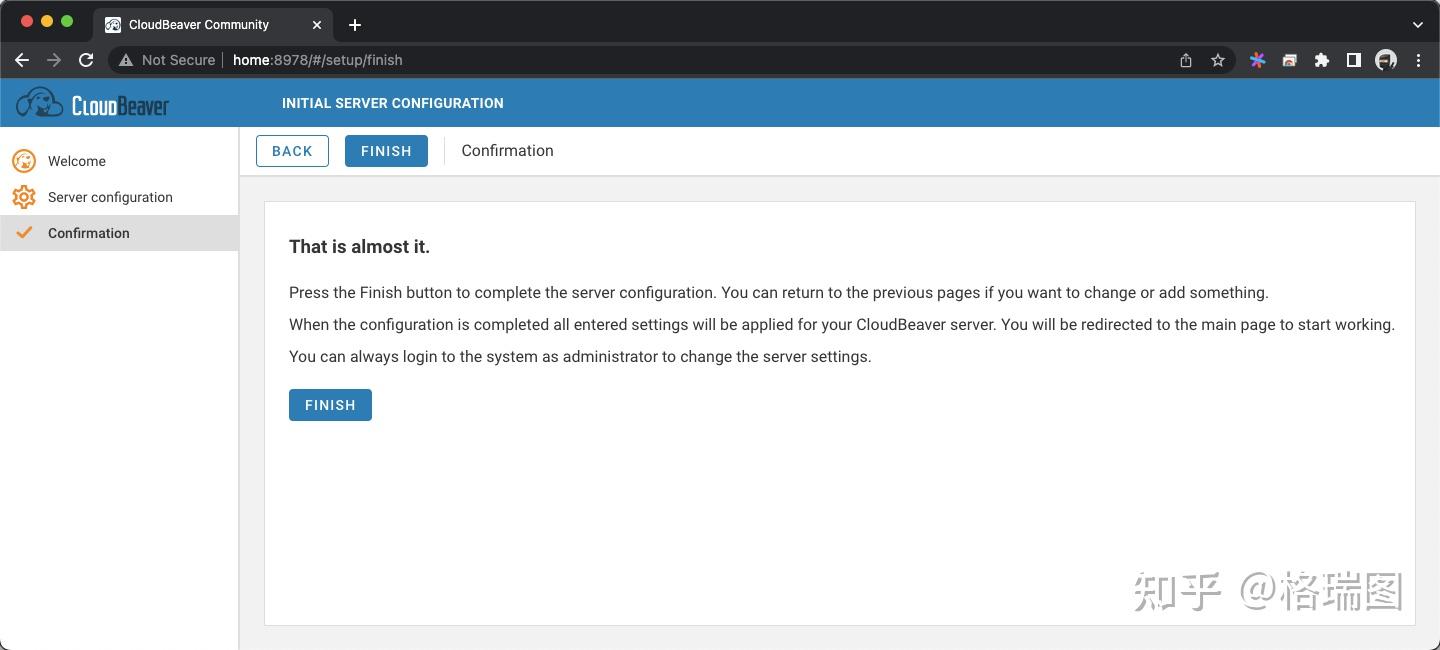Open the browser profile avatar
Screen dimensions: 1440x650
coord(1386,60)
